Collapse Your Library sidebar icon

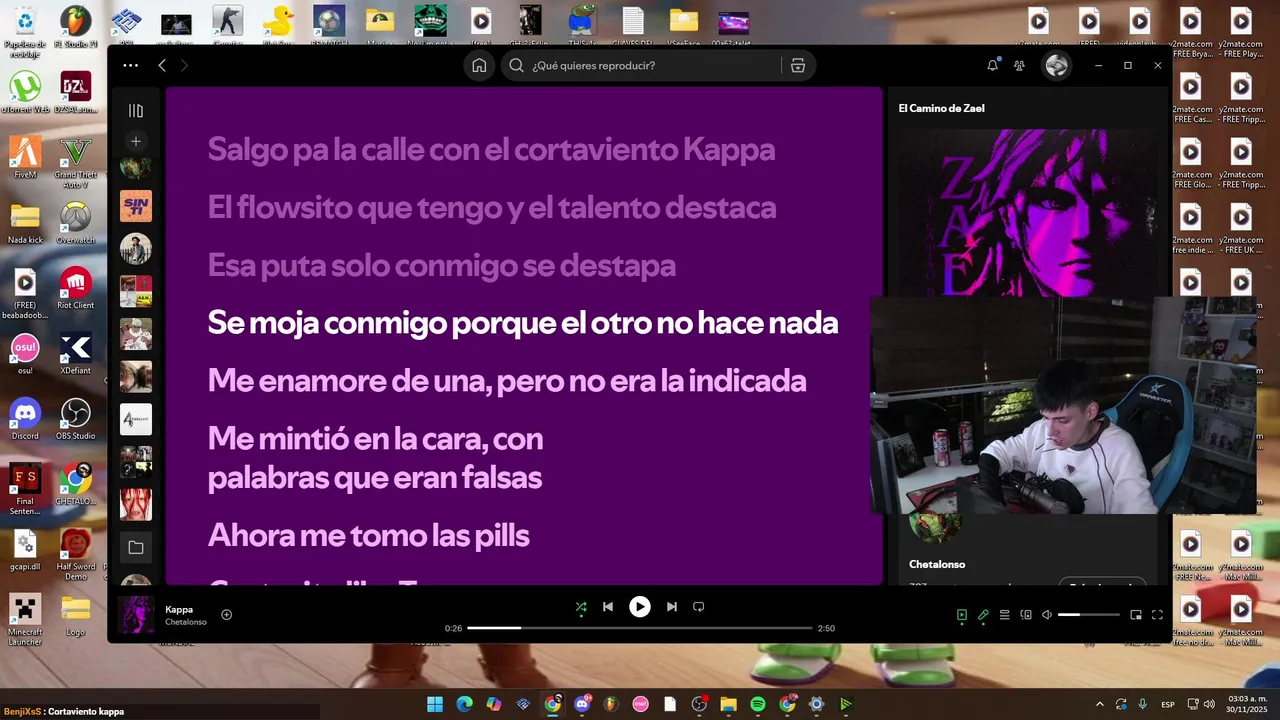coord(136,111)
